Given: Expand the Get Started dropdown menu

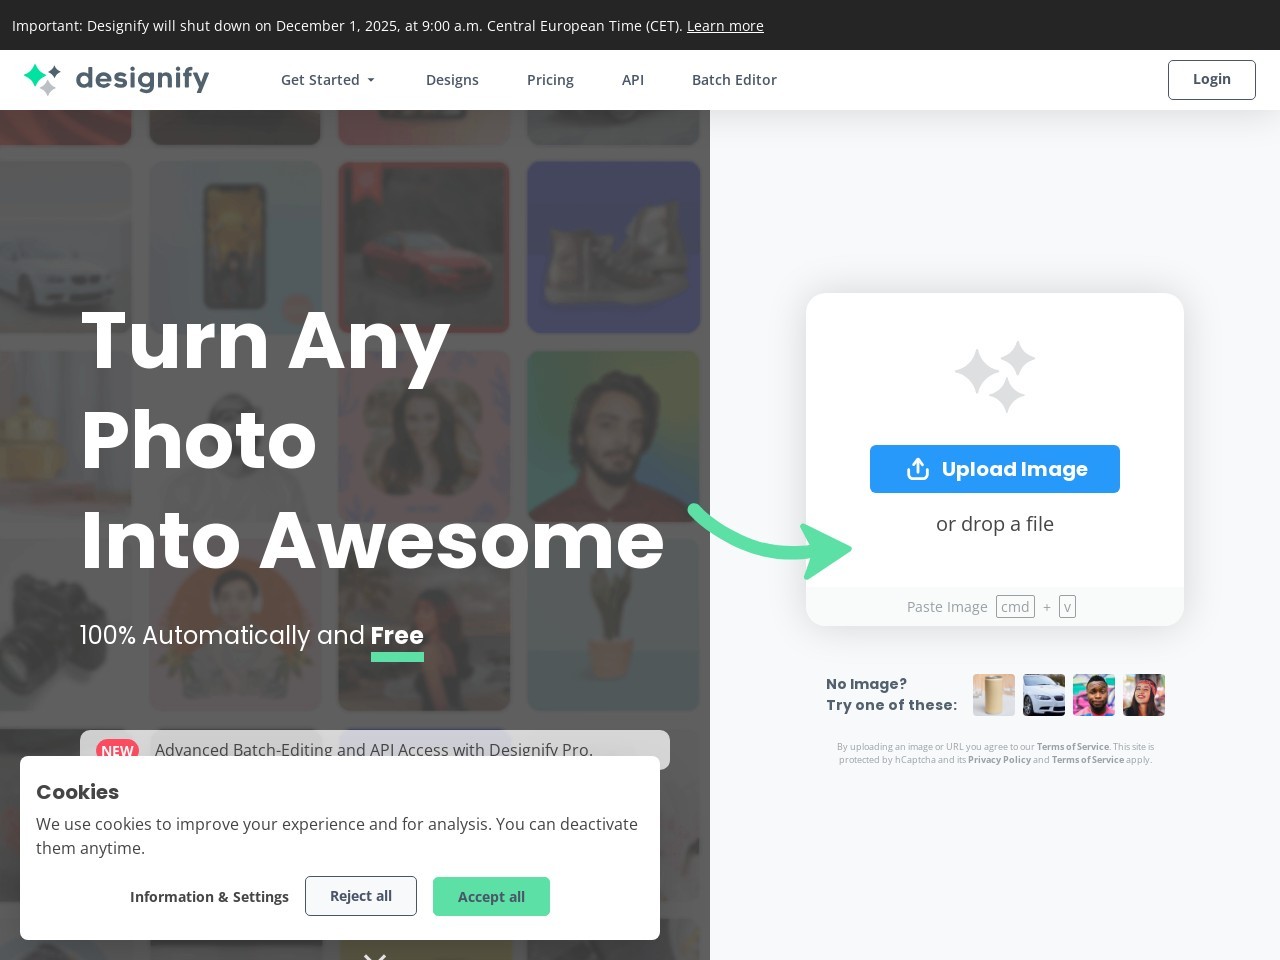Looking at the screenshot, I should click(327, 80).
